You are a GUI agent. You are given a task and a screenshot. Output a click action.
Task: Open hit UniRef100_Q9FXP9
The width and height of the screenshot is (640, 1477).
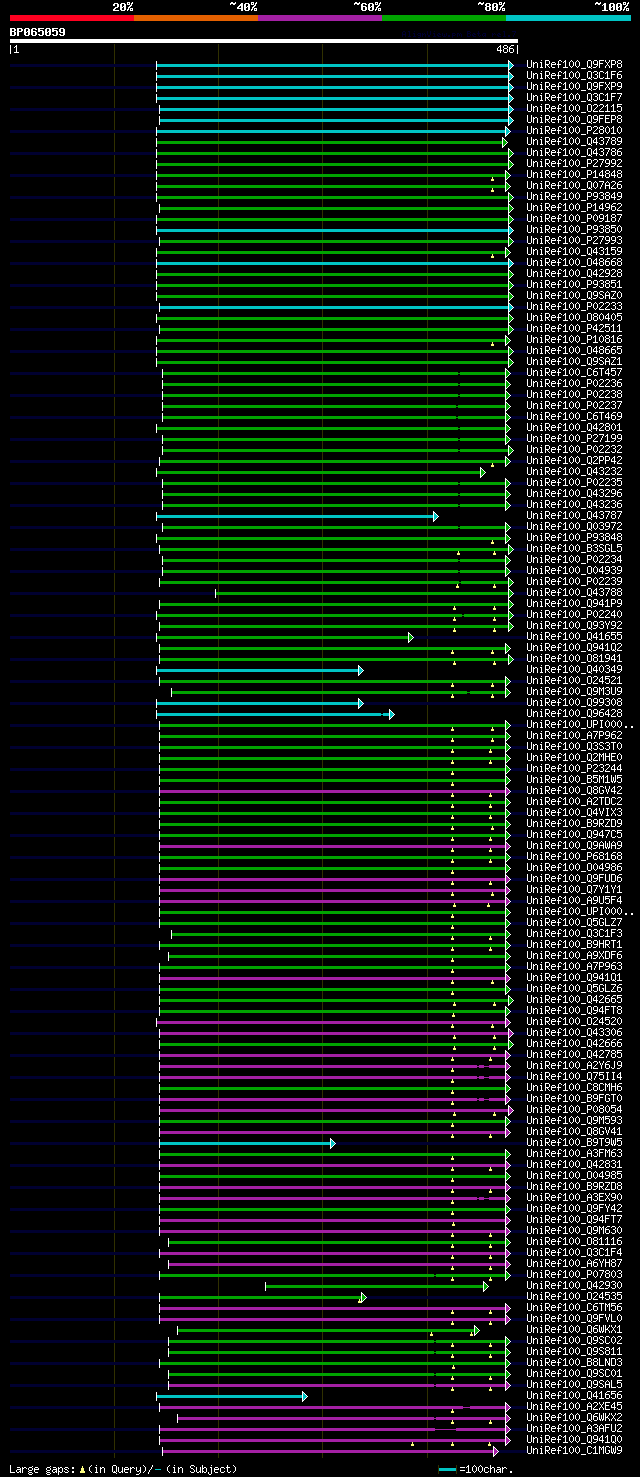tap(574, 86)
